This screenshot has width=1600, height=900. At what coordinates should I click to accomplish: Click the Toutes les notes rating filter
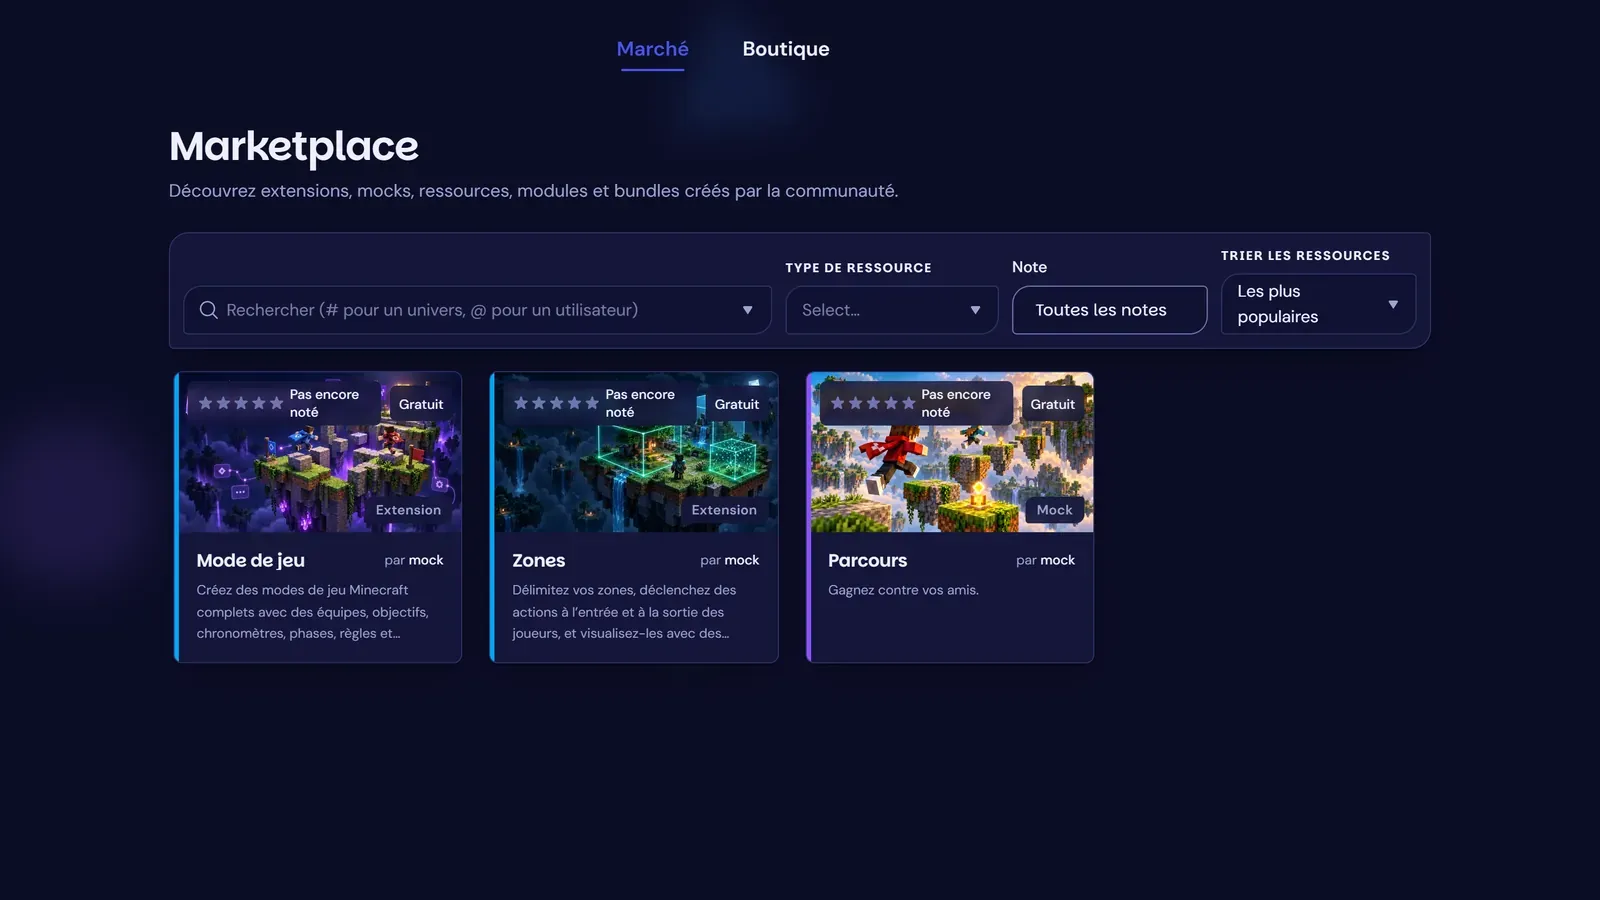tap(1109, 310)
